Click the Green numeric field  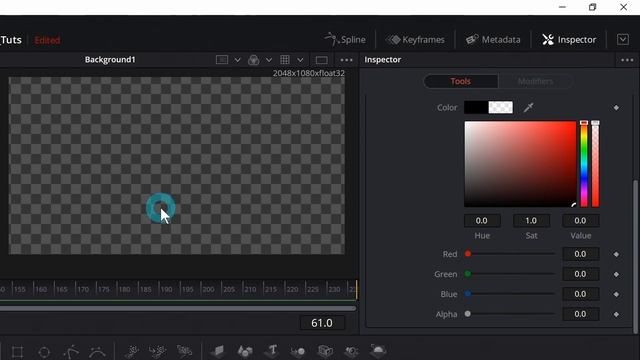coord(580,274)
